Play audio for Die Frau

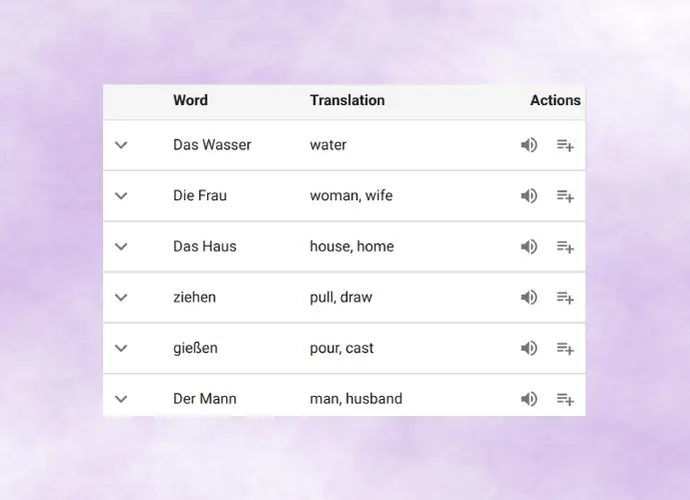(x=529, y=195)
